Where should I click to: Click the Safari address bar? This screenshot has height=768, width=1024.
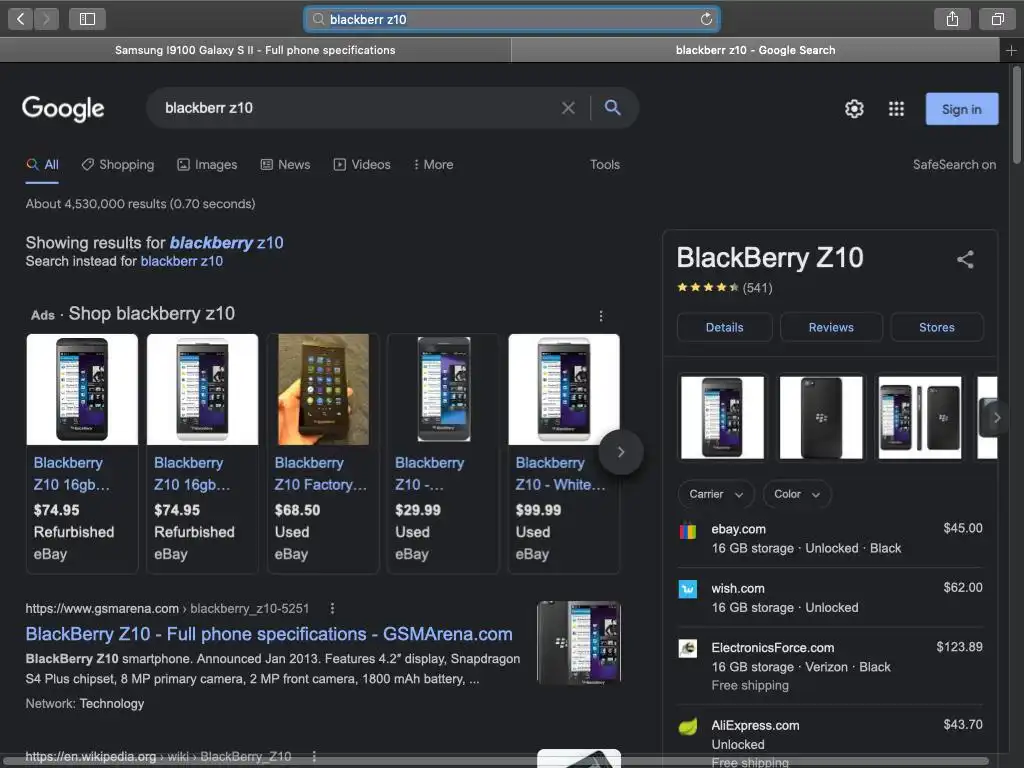[512, 19]
